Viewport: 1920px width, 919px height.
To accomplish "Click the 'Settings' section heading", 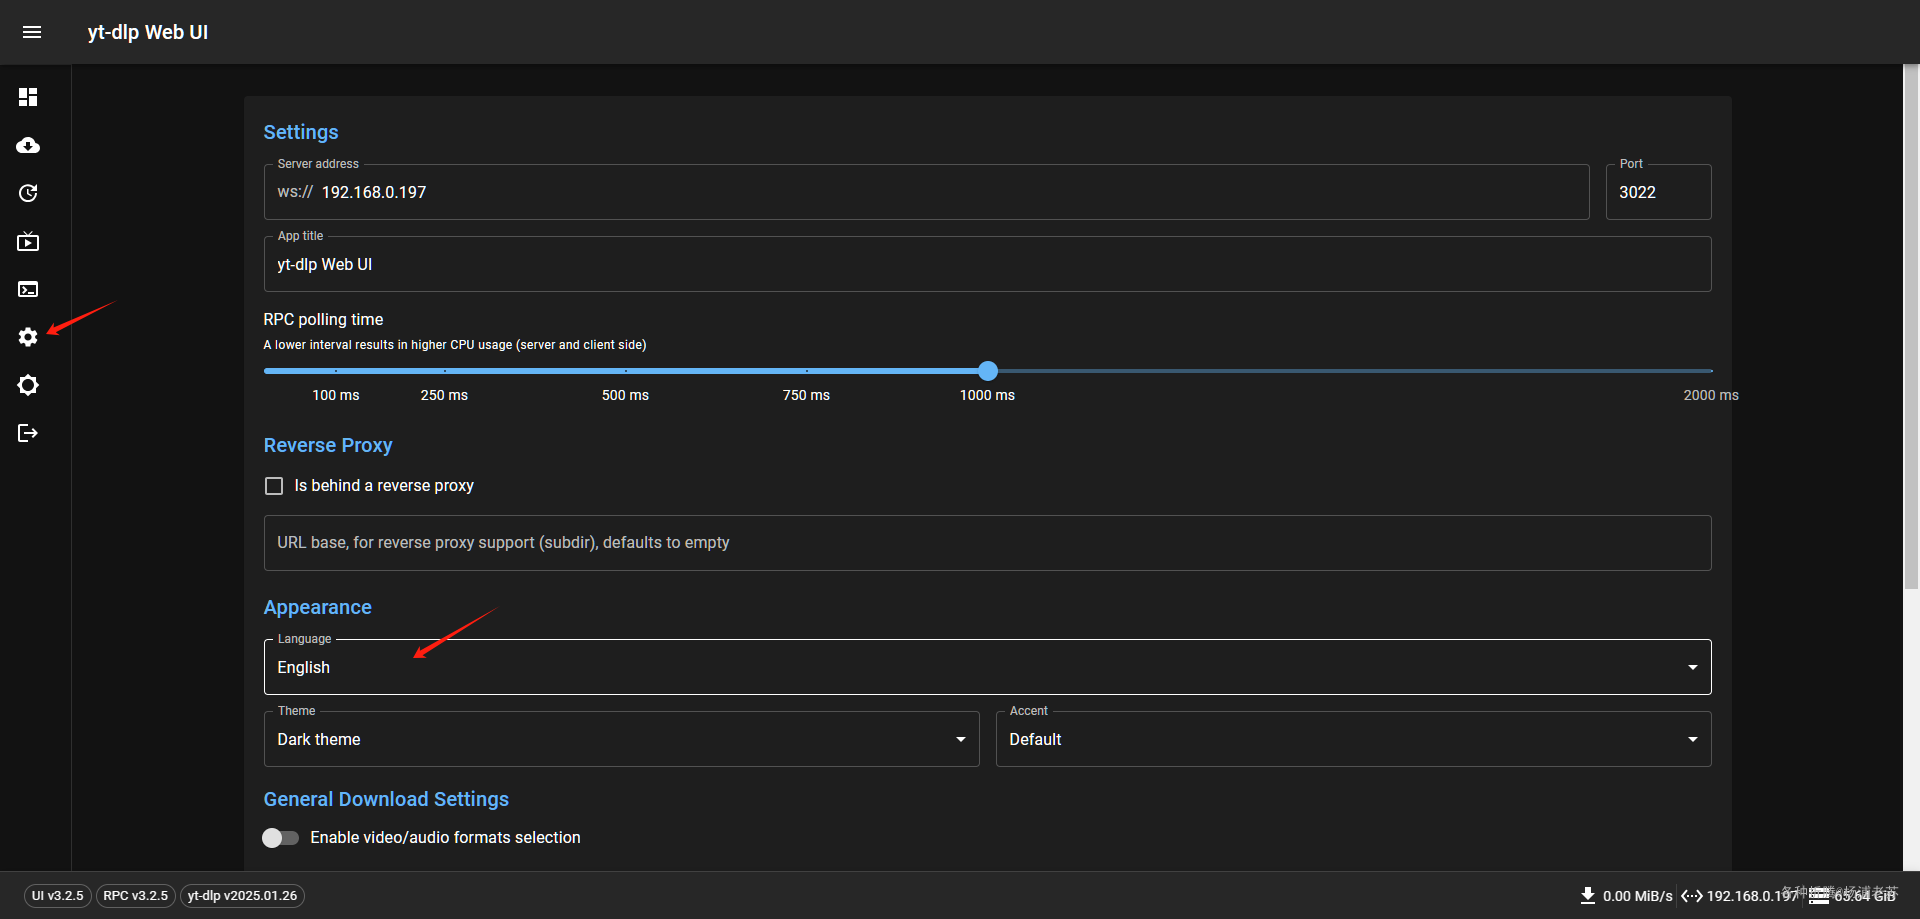I will [301, 132].
